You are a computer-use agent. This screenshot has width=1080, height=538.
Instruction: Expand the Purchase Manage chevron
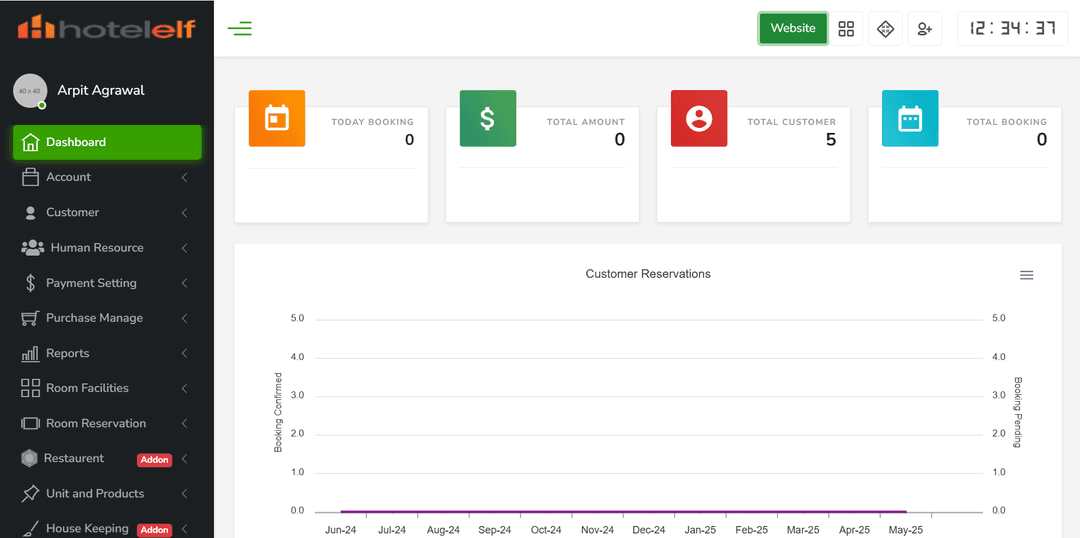pos(185,318)
